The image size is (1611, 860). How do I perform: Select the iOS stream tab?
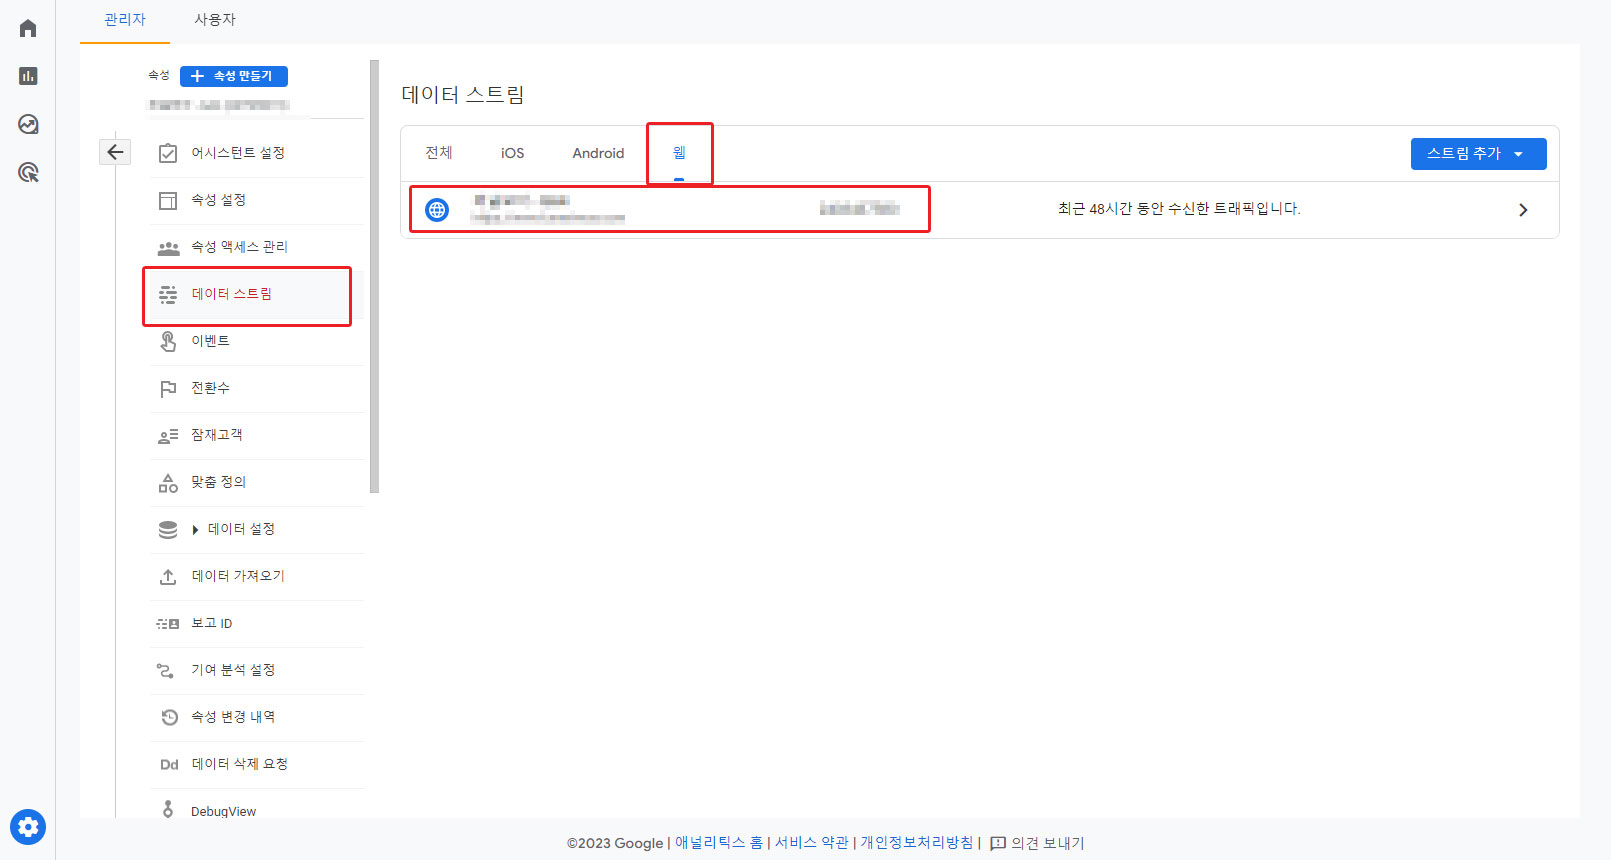512,153
